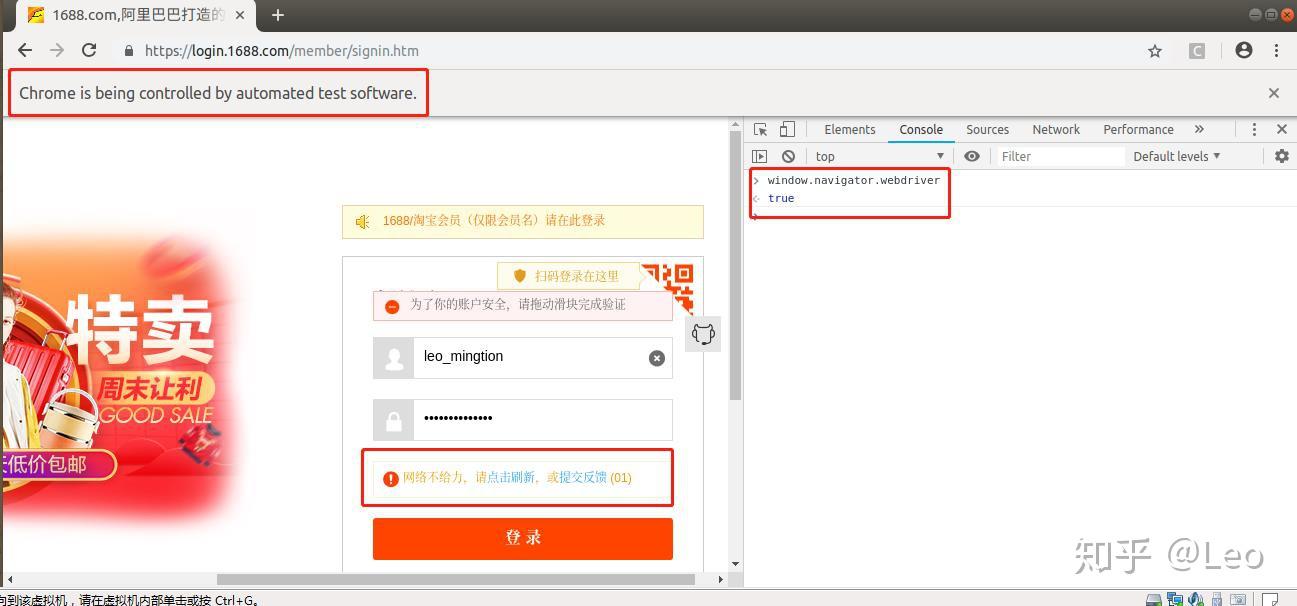Clear the console output
The height and width of the screenshot is (606, 1297).
click(788, 156)
